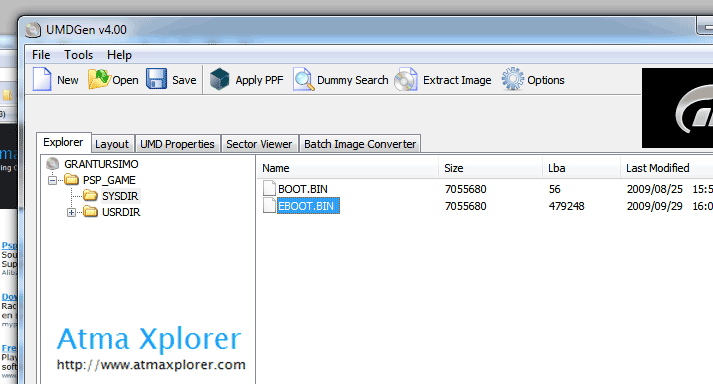Sort by the Size column header
The height and width of the screenshot is (384, 713).
tap(491, 168)
